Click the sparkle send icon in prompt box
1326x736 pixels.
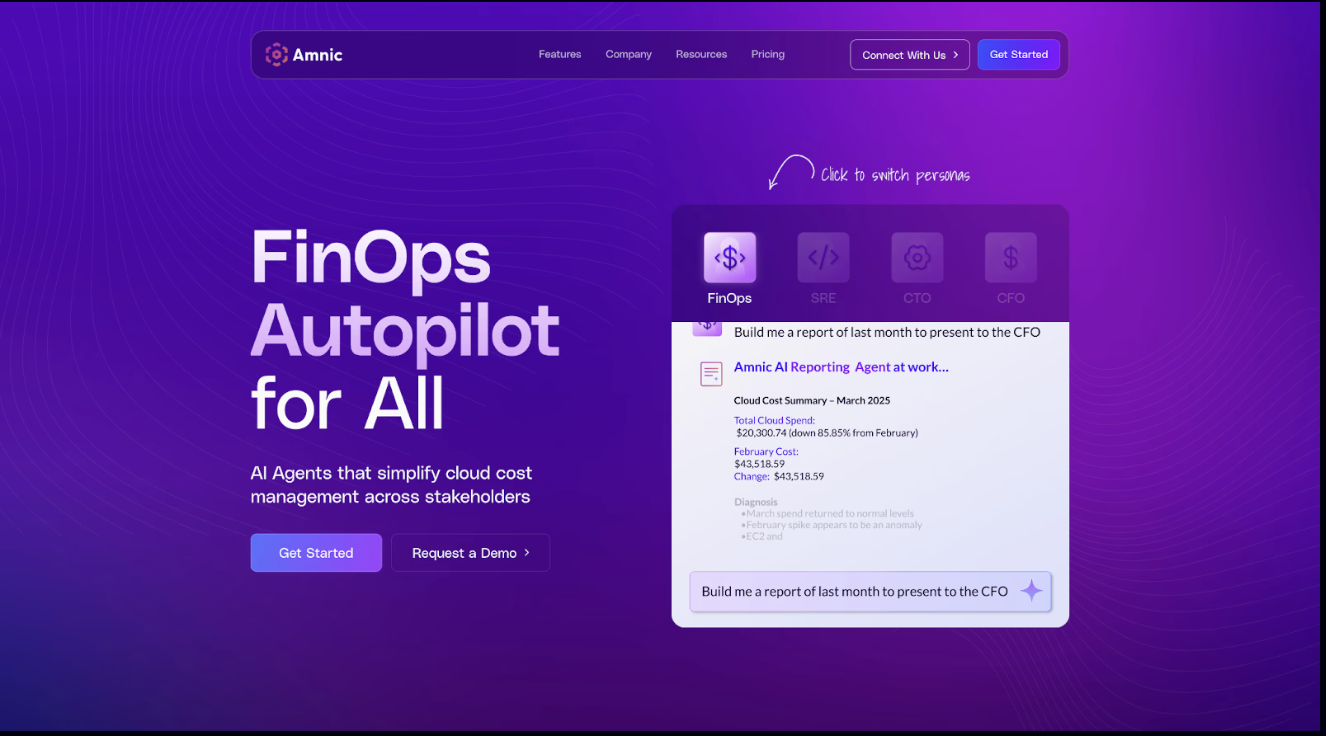[1031, 591]
